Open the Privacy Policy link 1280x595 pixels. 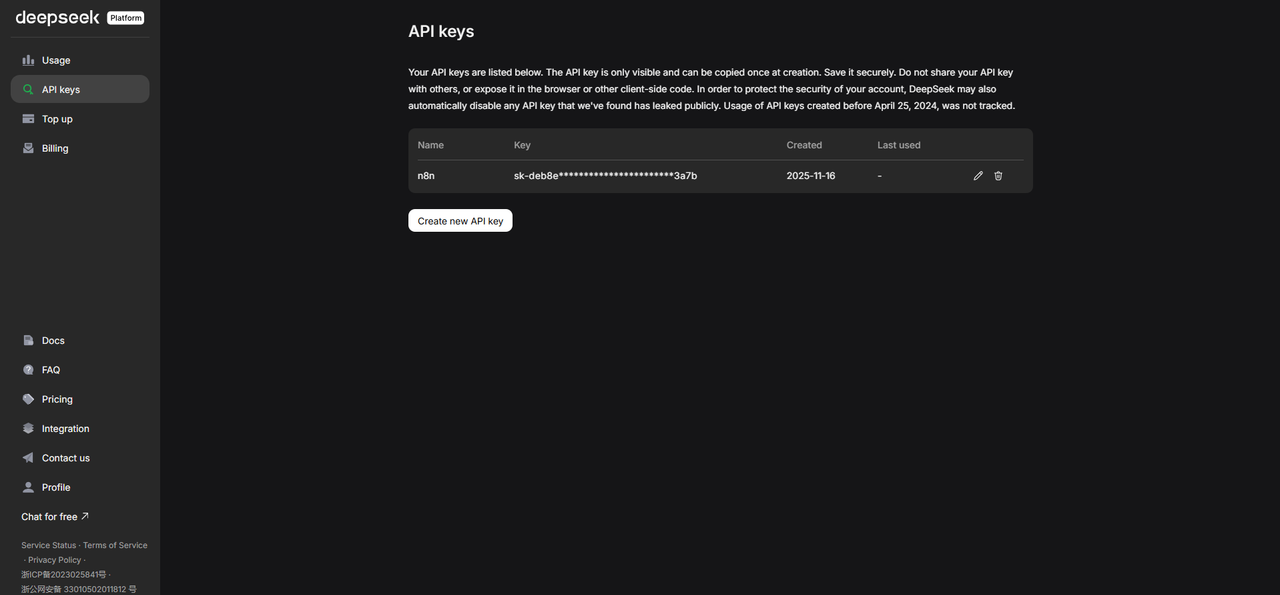(x=54, y=560)
